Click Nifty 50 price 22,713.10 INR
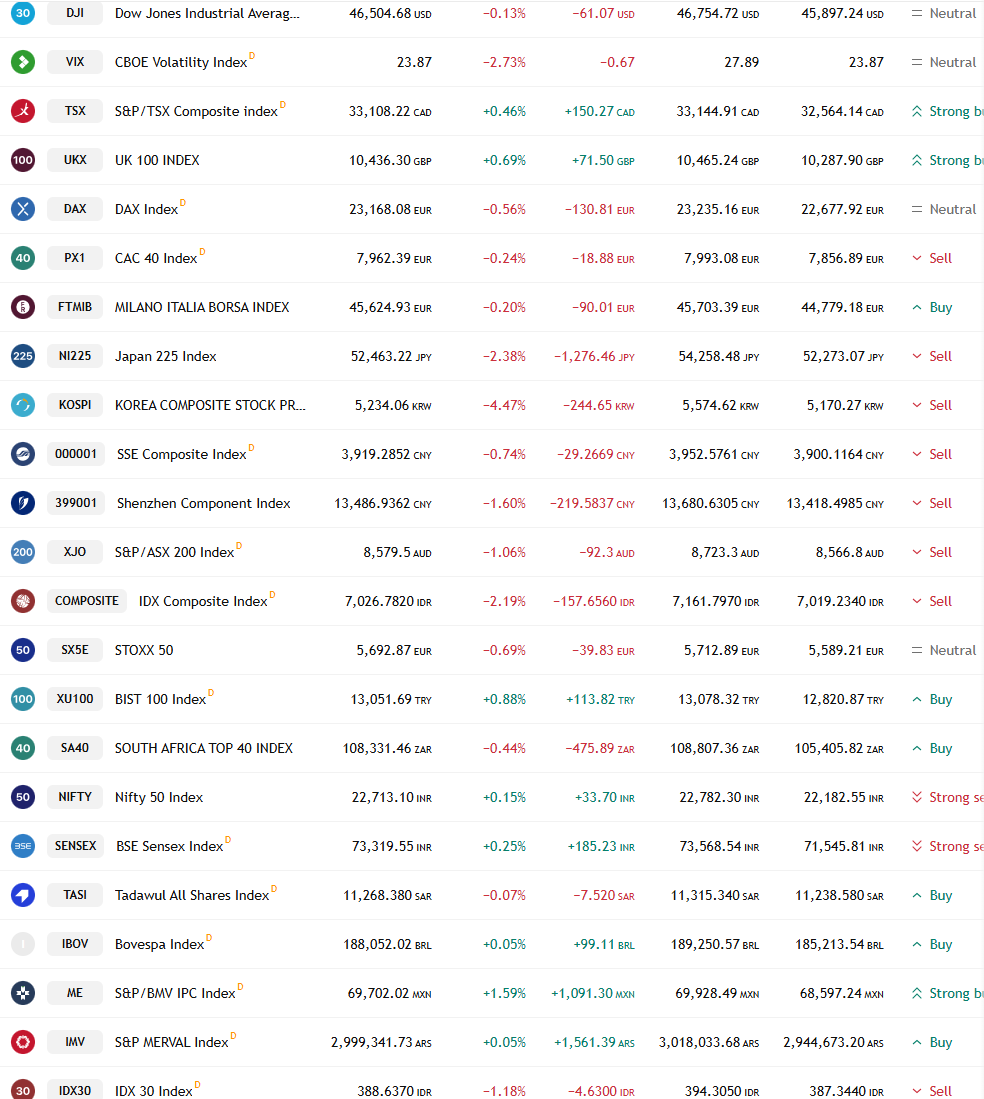Image resolution: width=984 pixels, height=1099 pixels. point(392,798)
